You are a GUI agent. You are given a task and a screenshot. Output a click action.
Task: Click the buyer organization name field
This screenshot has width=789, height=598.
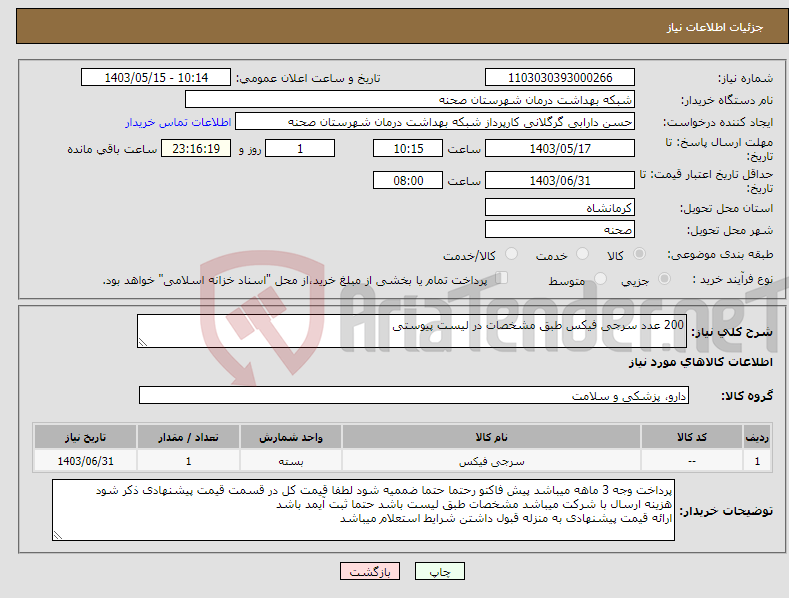[x=410, y=100]
